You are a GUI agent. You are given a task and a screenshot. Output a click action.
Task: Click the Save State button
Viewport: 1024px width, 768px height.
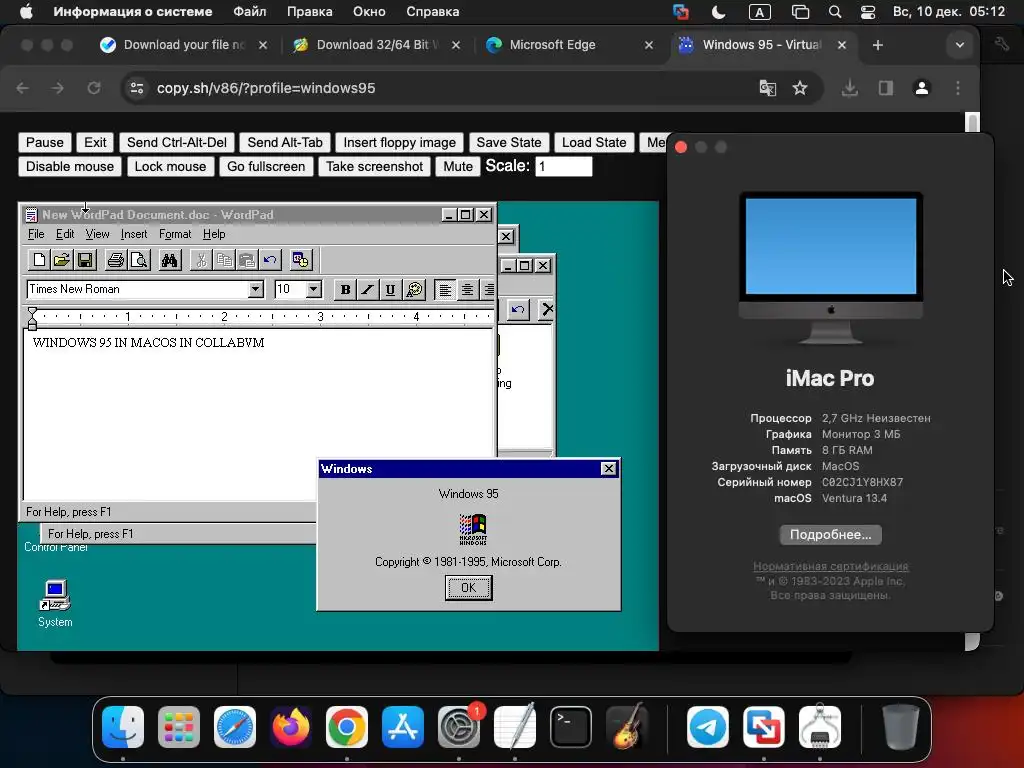(509, 142)
